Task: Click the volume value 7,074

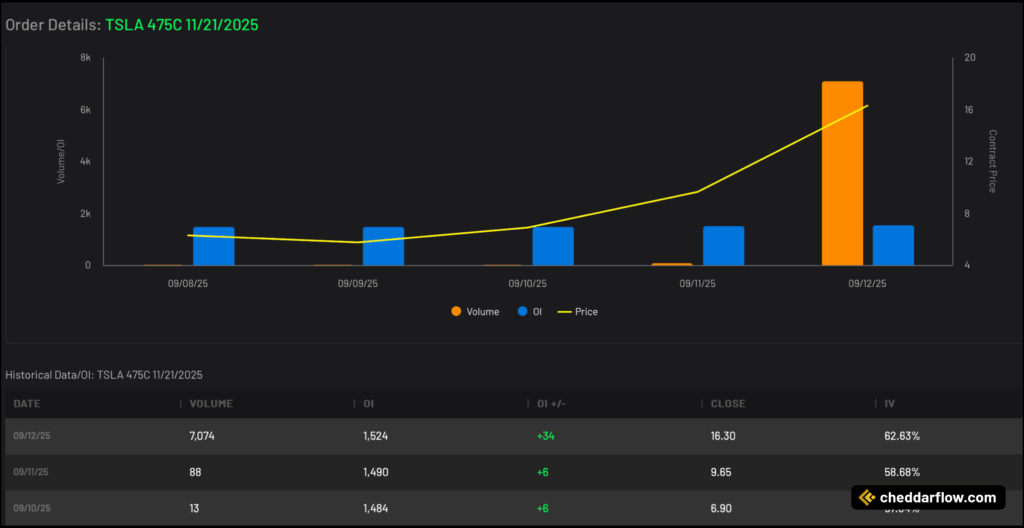Action: click(202, 436)
